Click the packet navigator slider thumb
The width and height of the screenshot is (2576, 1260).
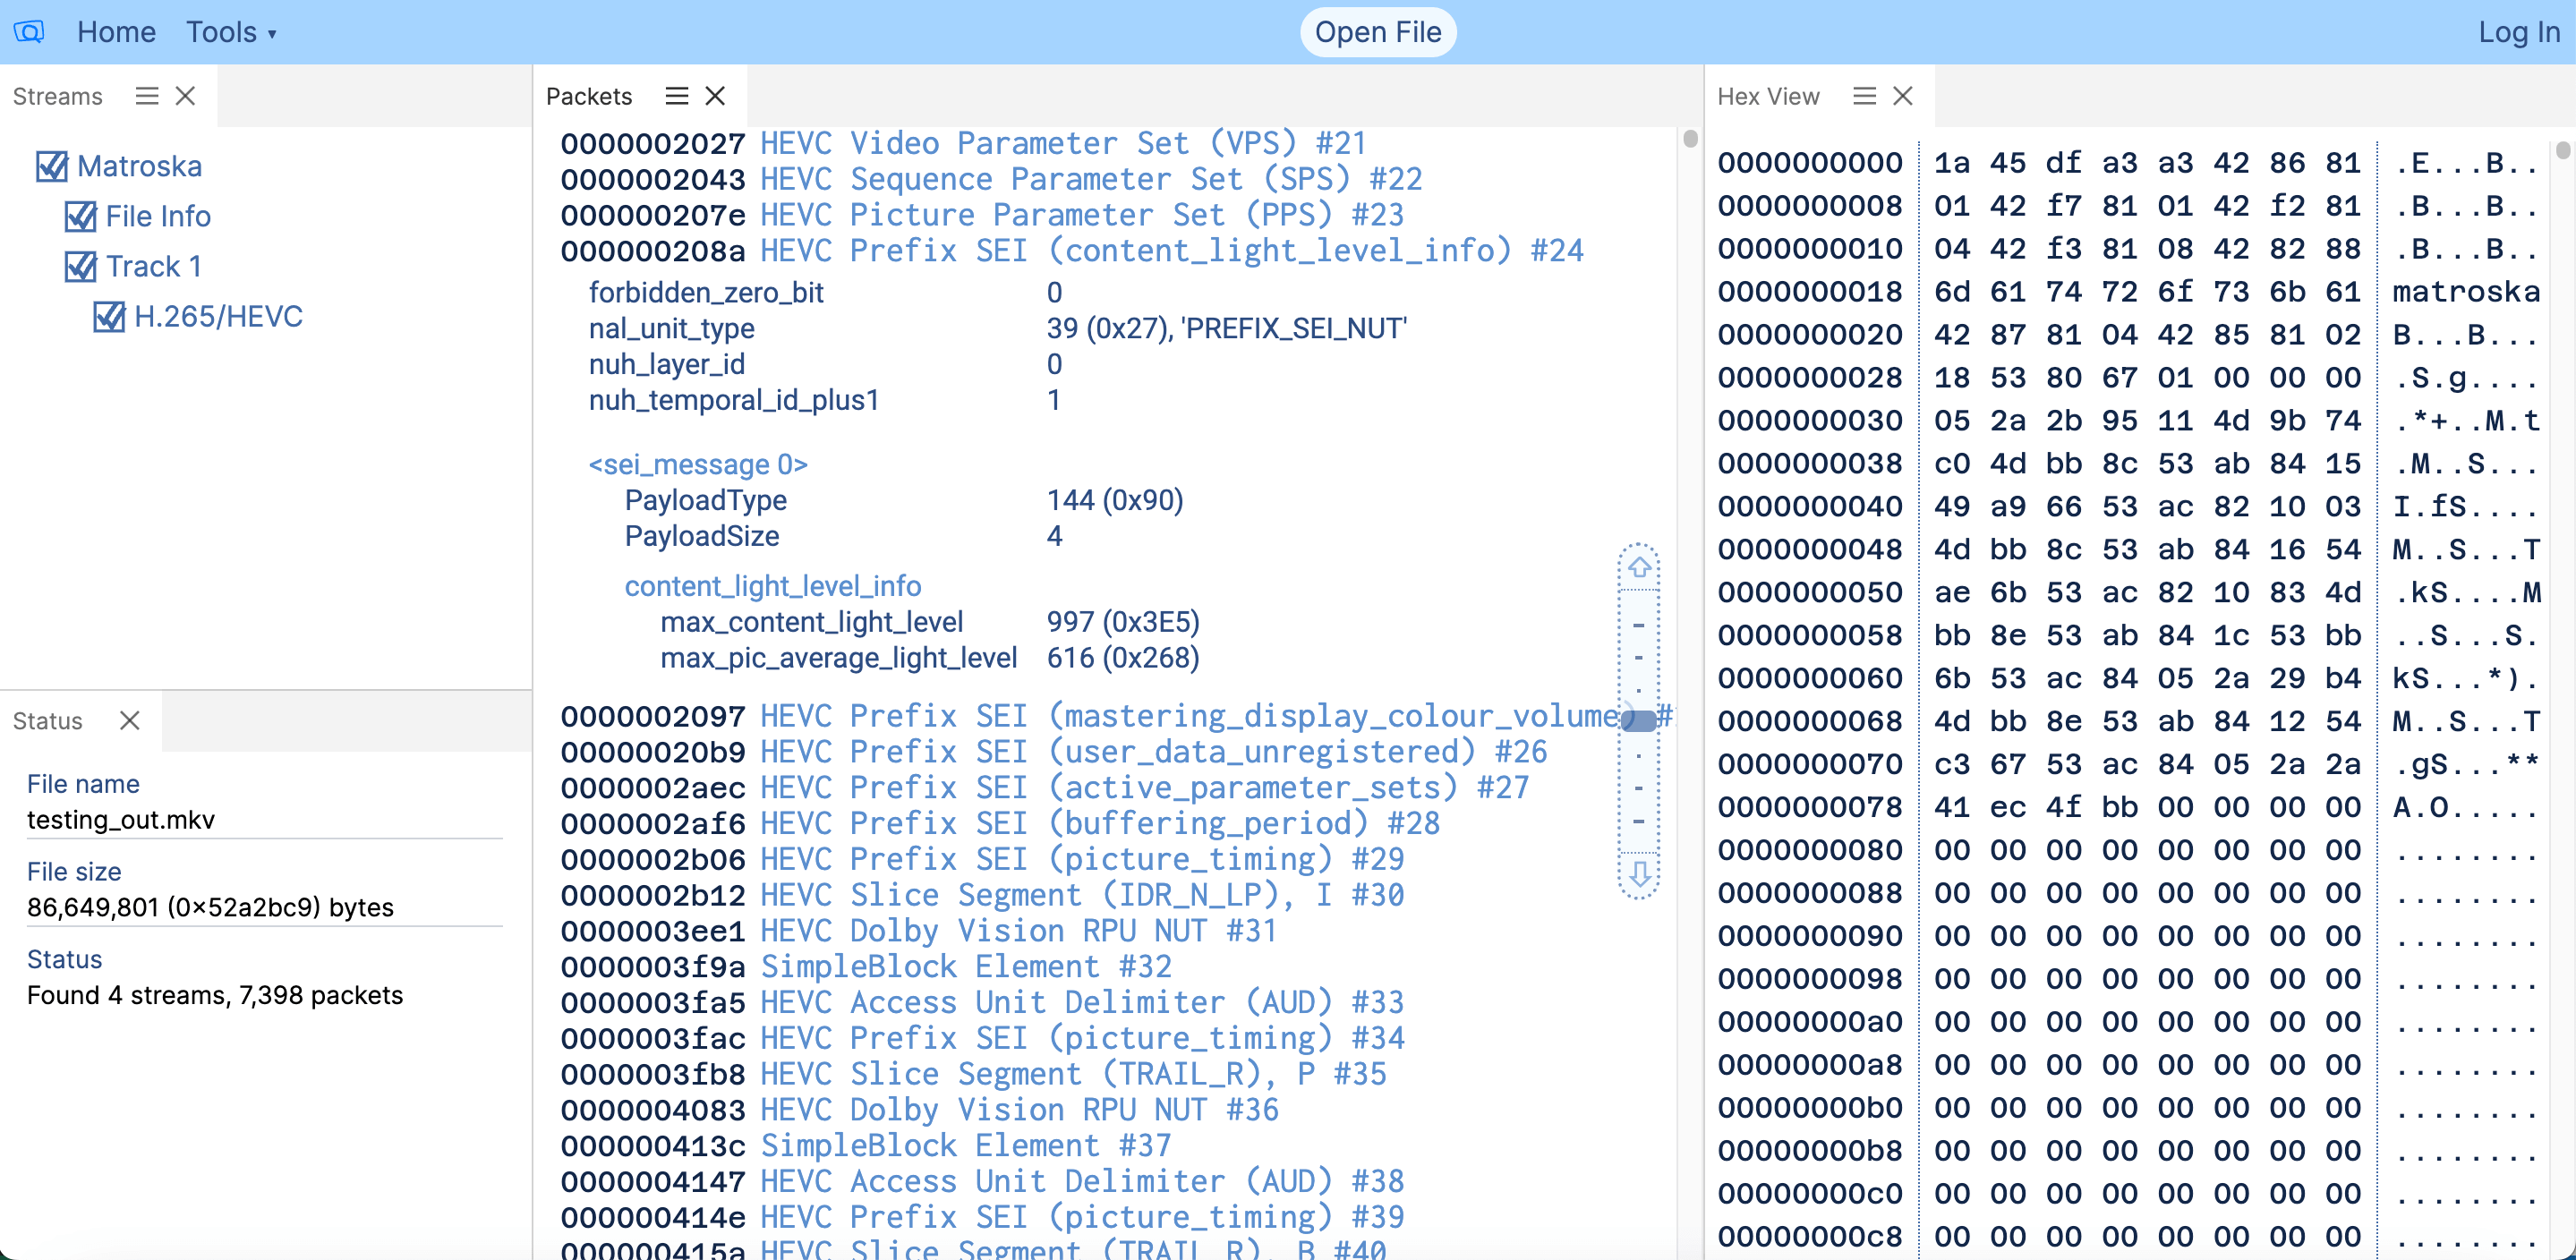point(1639,721)
